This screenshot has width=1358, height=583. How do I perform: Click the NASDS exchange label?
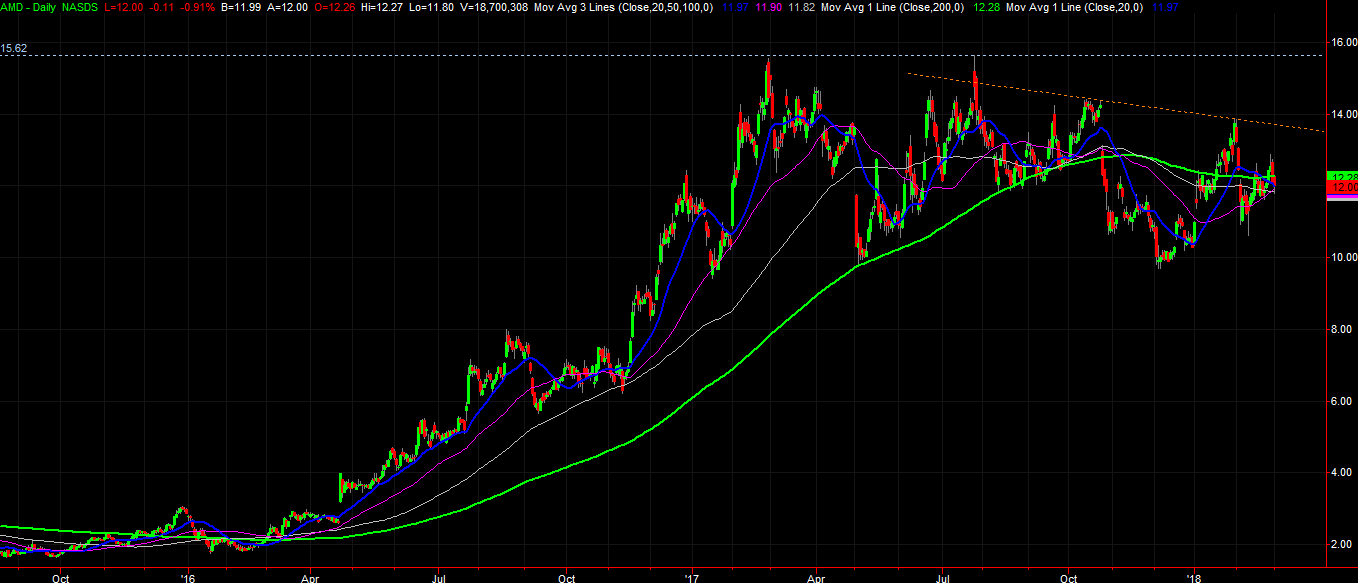tap(82, 7)
